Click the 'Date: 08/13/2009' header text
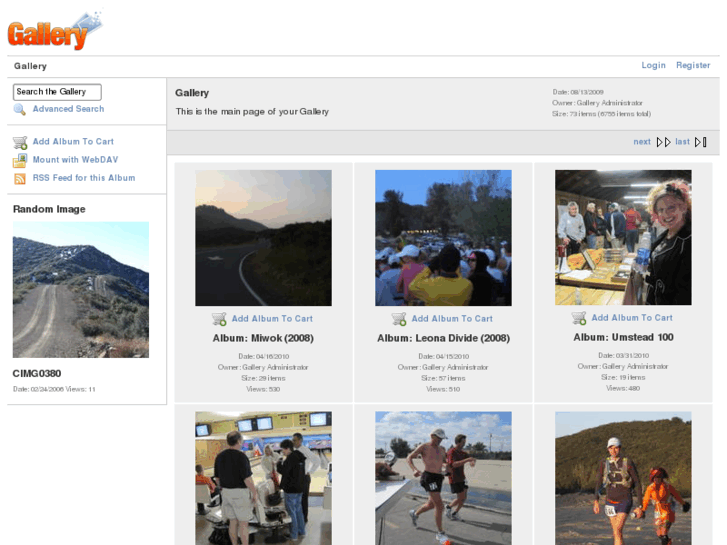Screen dimensions: 727x545 point(578,92)
